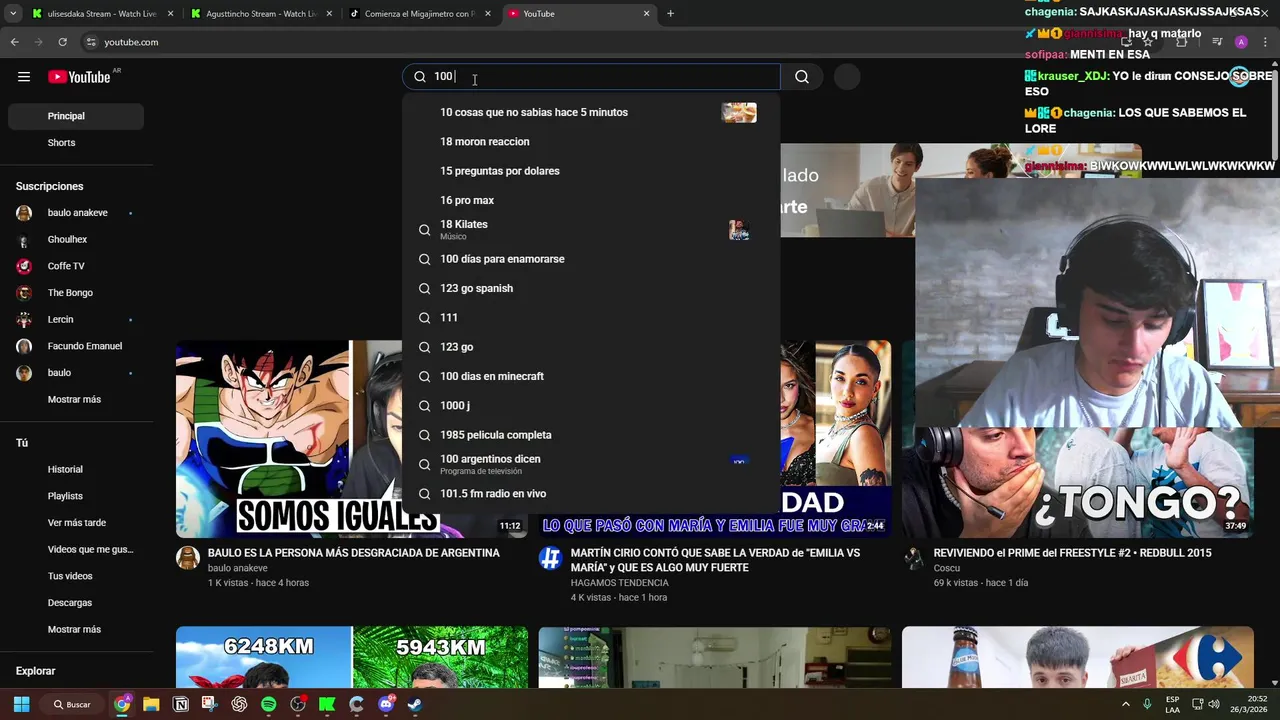Open ChatGPT from the taskbar
The image size is (1280, 720).
point(239,704)
